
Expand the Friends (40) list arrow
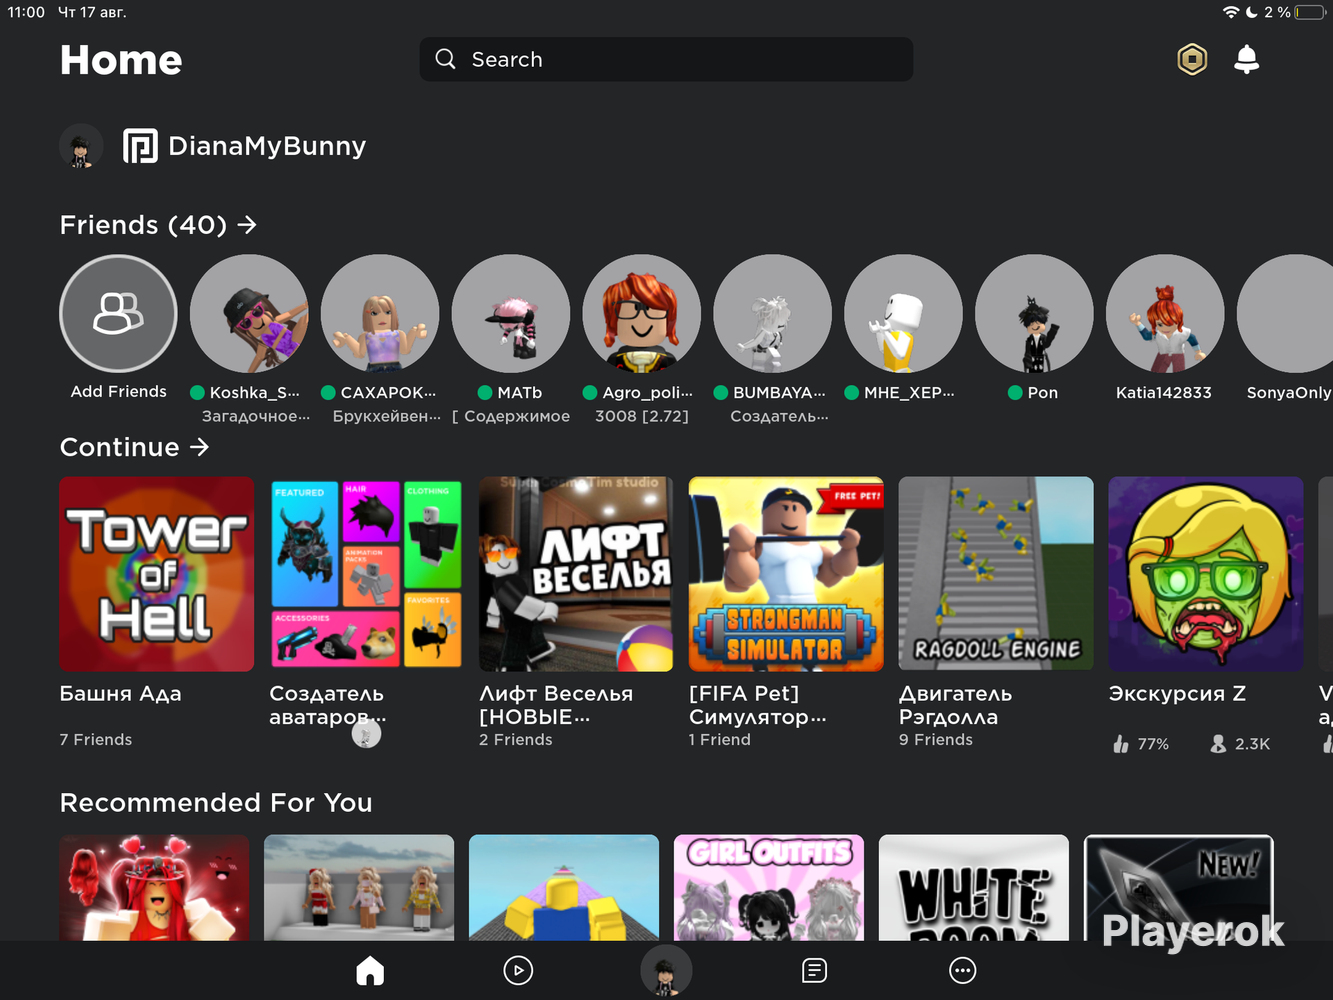(247, 225)
